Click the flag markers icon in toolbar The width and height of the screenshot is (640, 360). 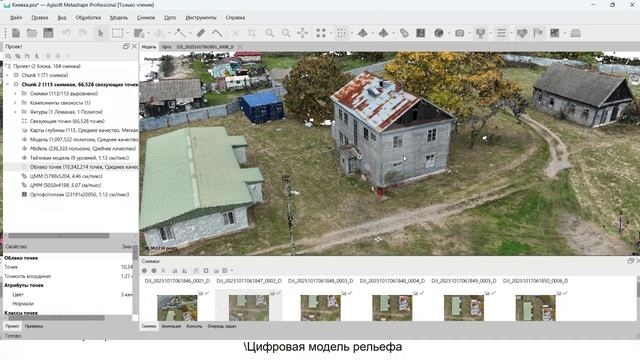(x=538, y=33)
